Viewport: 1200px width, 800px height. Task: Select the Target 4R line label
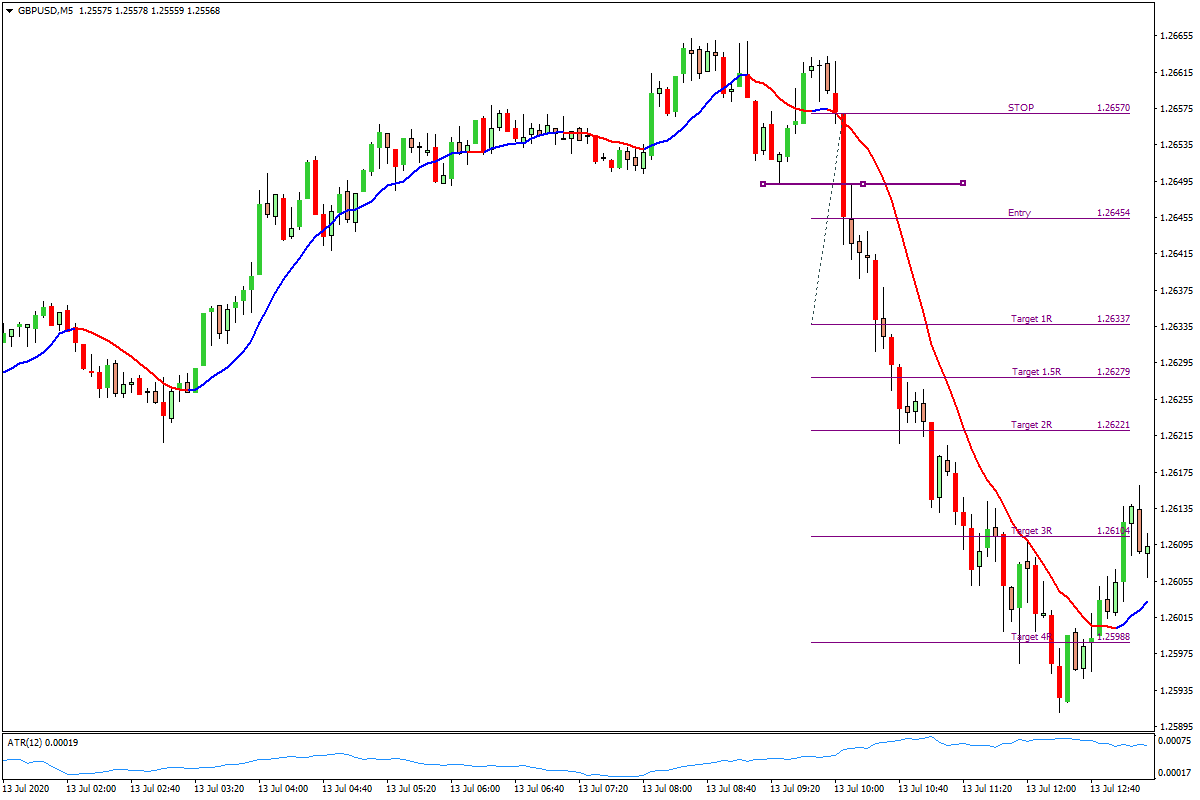coord(1032,637)
